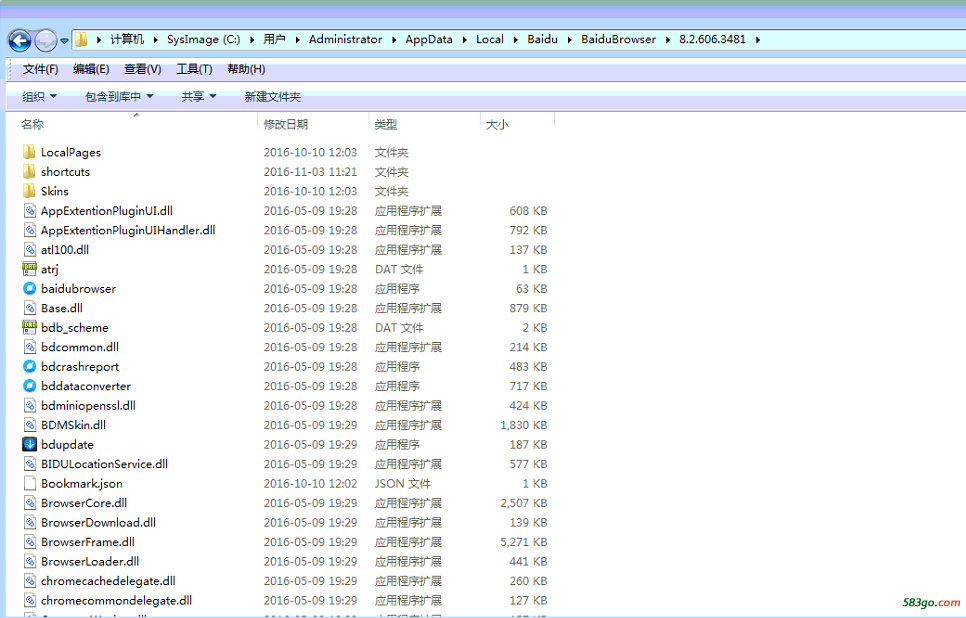Expand the arrow after 计算机 in path
The image size is (966, 618).
(155, 40)
